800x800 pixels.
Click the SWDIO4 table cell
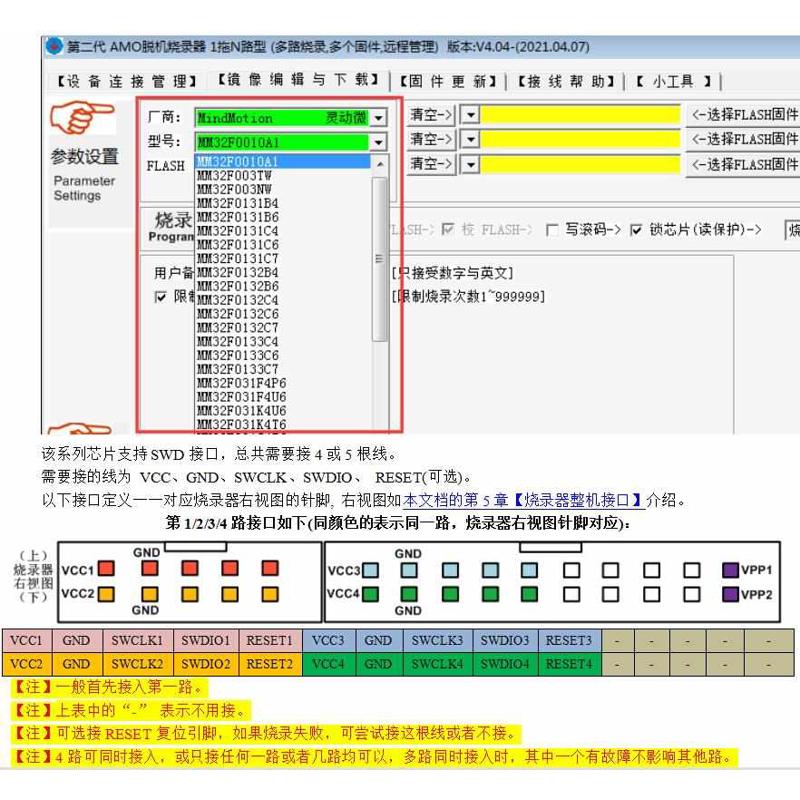505,664
